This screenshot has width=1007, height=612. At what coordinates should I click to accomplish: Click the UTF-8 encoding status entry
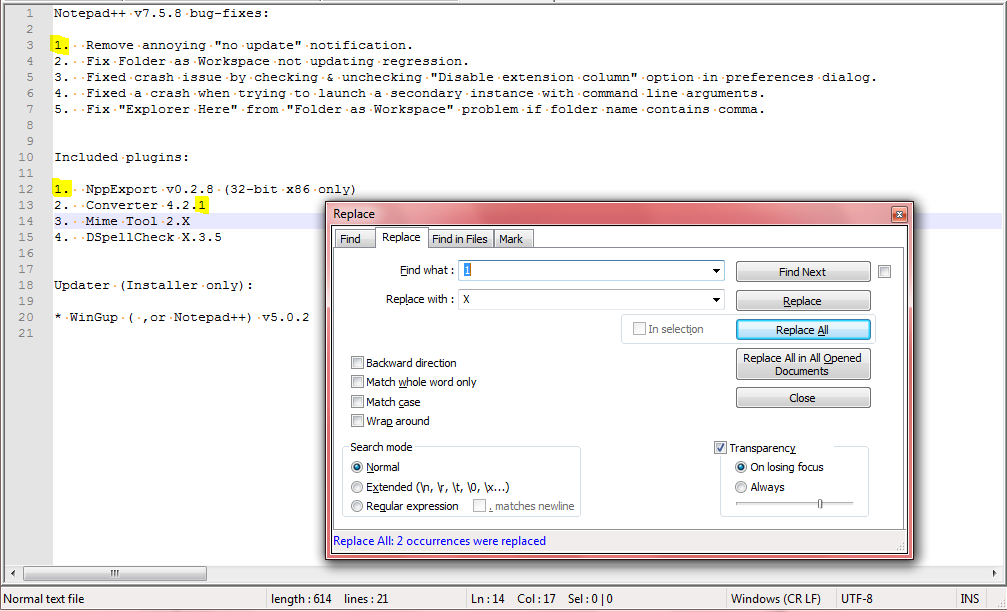pyautogui.click(x=857, y=599)
